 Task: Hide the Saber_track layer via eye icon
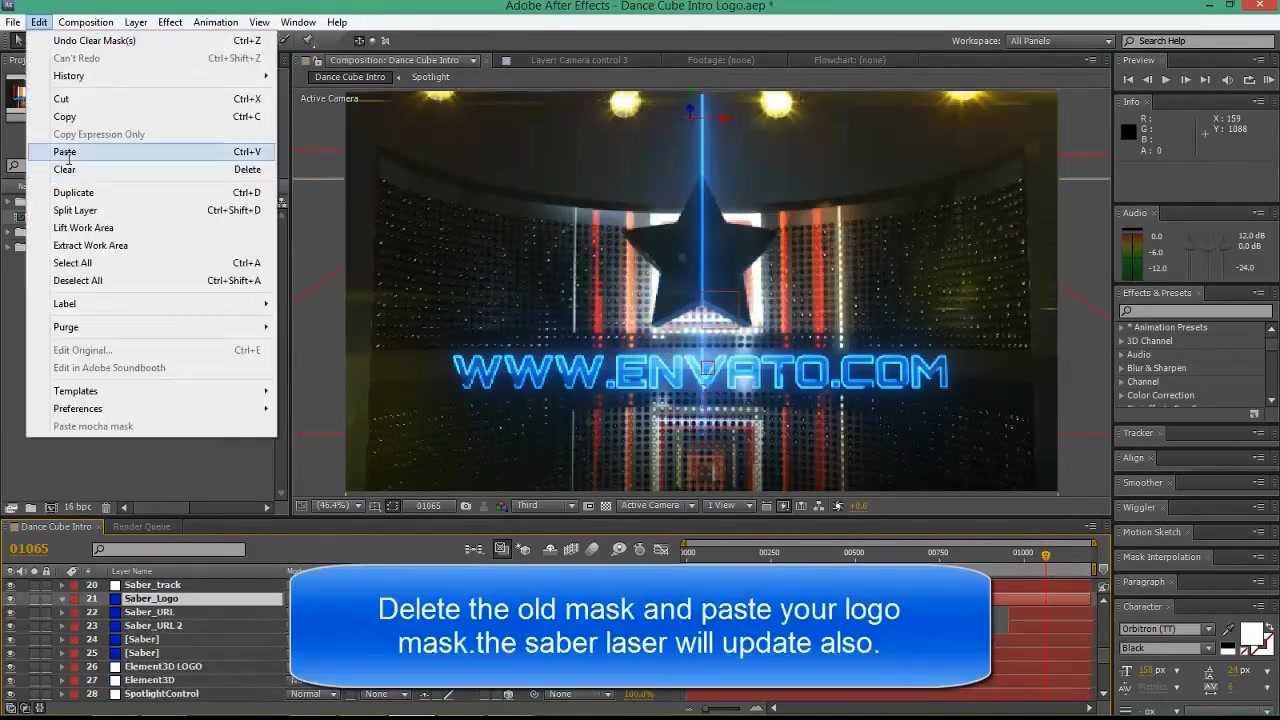10,585
